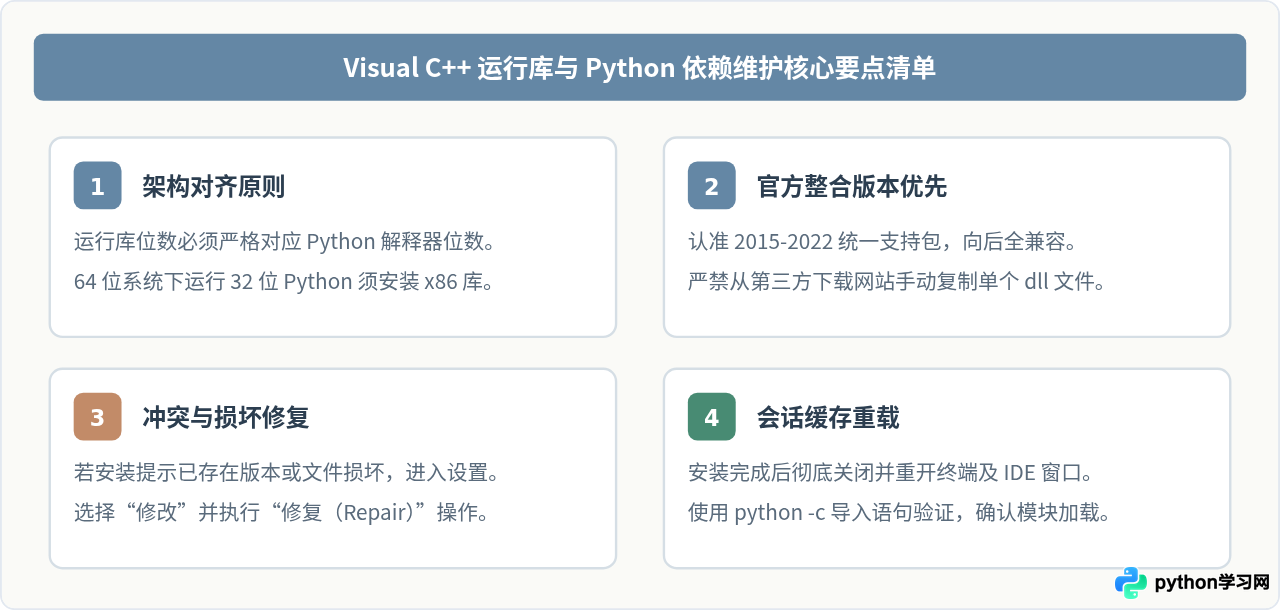
Task: Click line "使用 python -c 导入语句验证，确认模块加载。"
Action: 899,513
